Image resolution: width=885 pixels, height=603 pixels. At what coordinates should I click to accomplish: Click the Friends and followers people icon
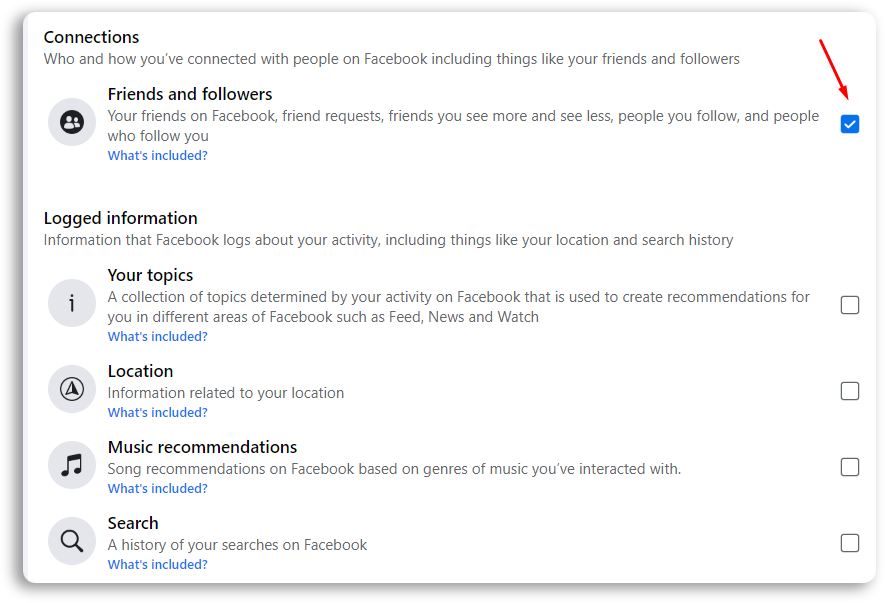(72, 122)
